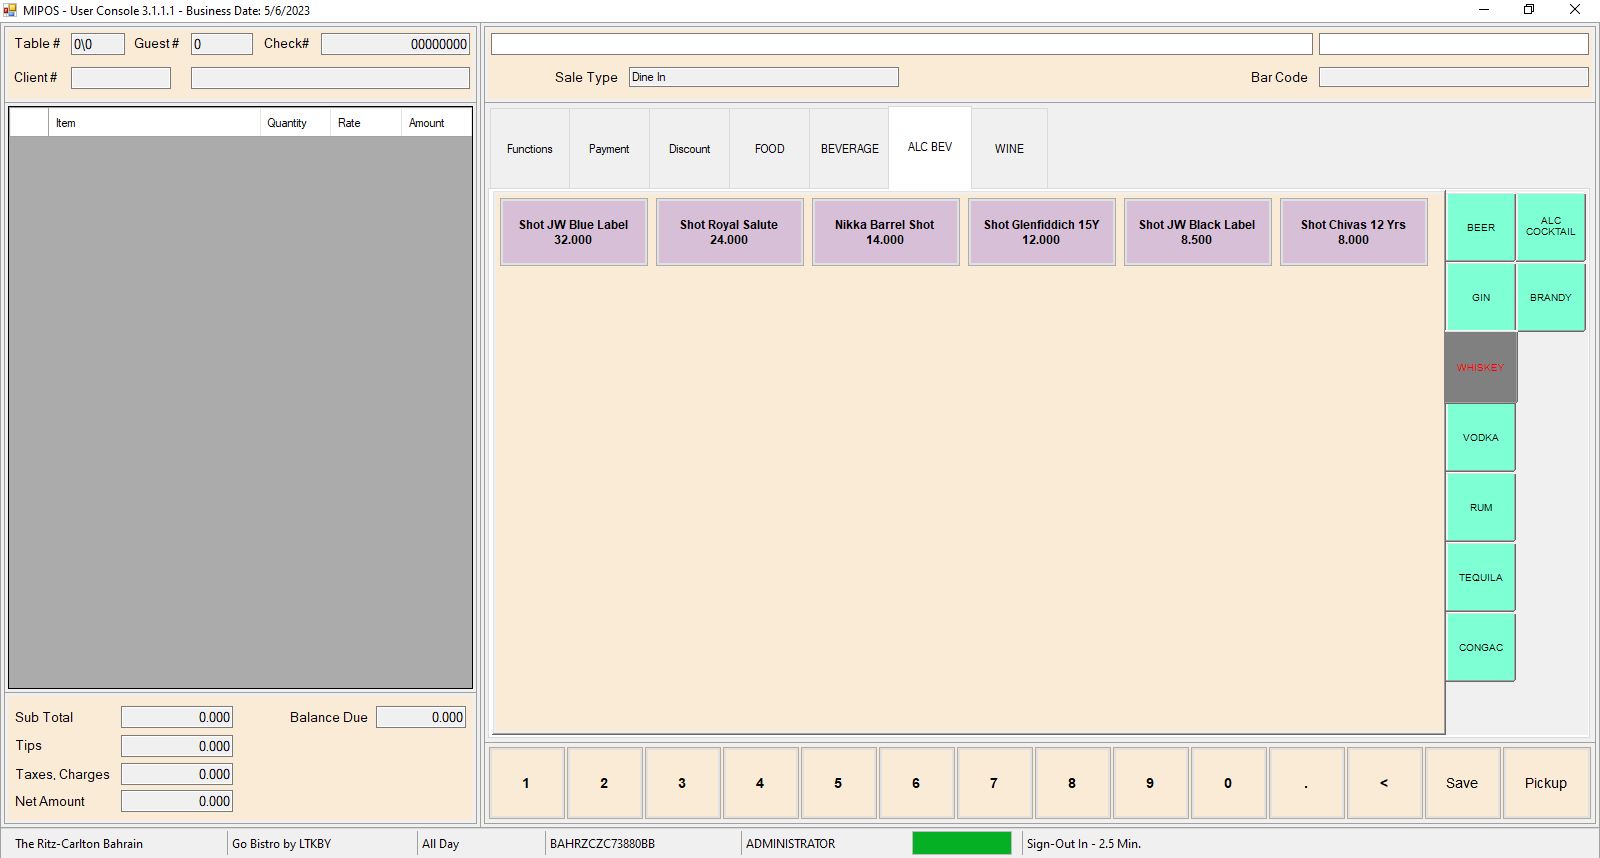Viewport: 1600px width, 858px height.
Task: Tap keypad digit 1
Action: (526, 783)
